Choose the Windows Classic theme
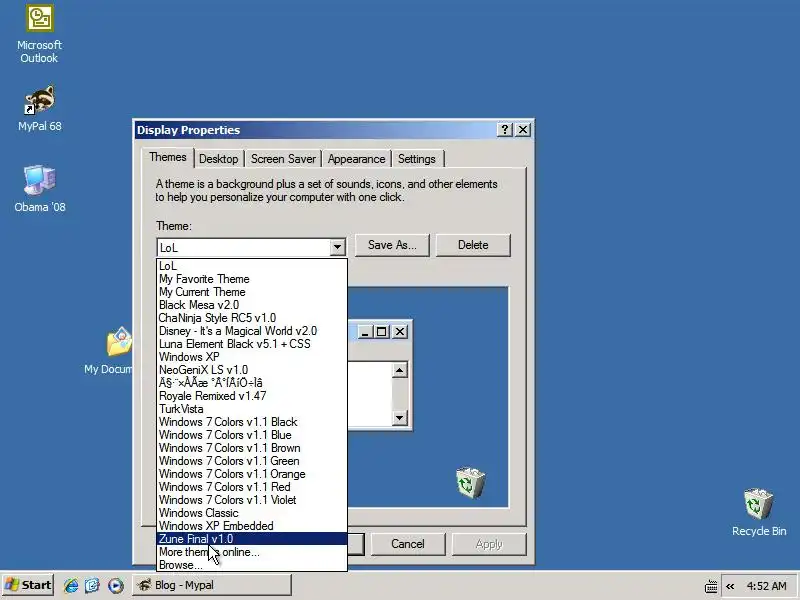 point(252,513)
